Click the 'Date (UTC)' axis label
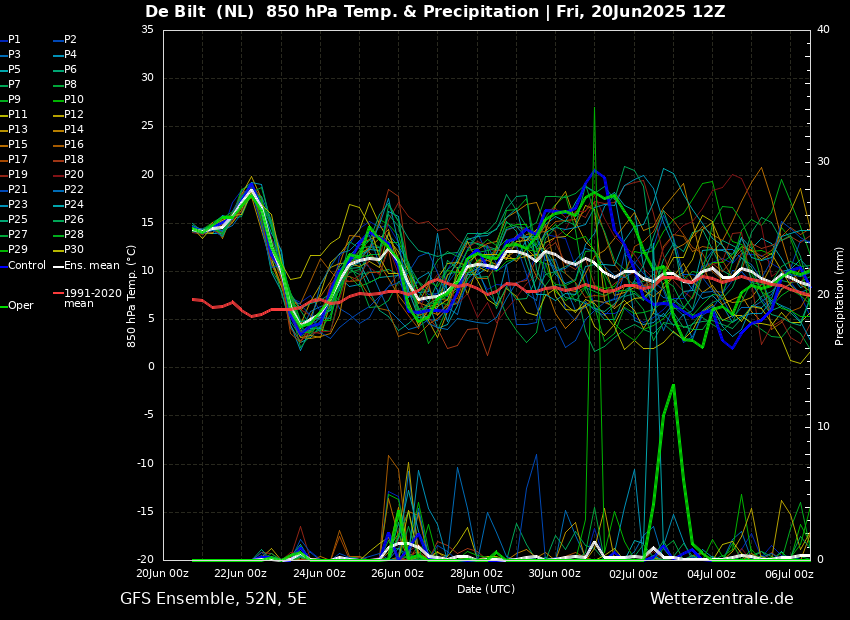The height and width of the screenshot is (620, 850). pos(486,589)
